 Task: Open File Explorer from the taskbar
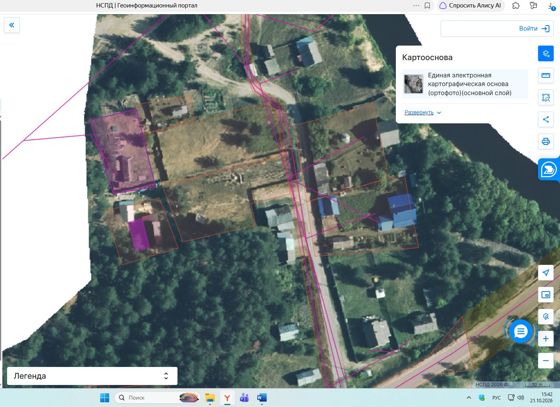point(210,397)
